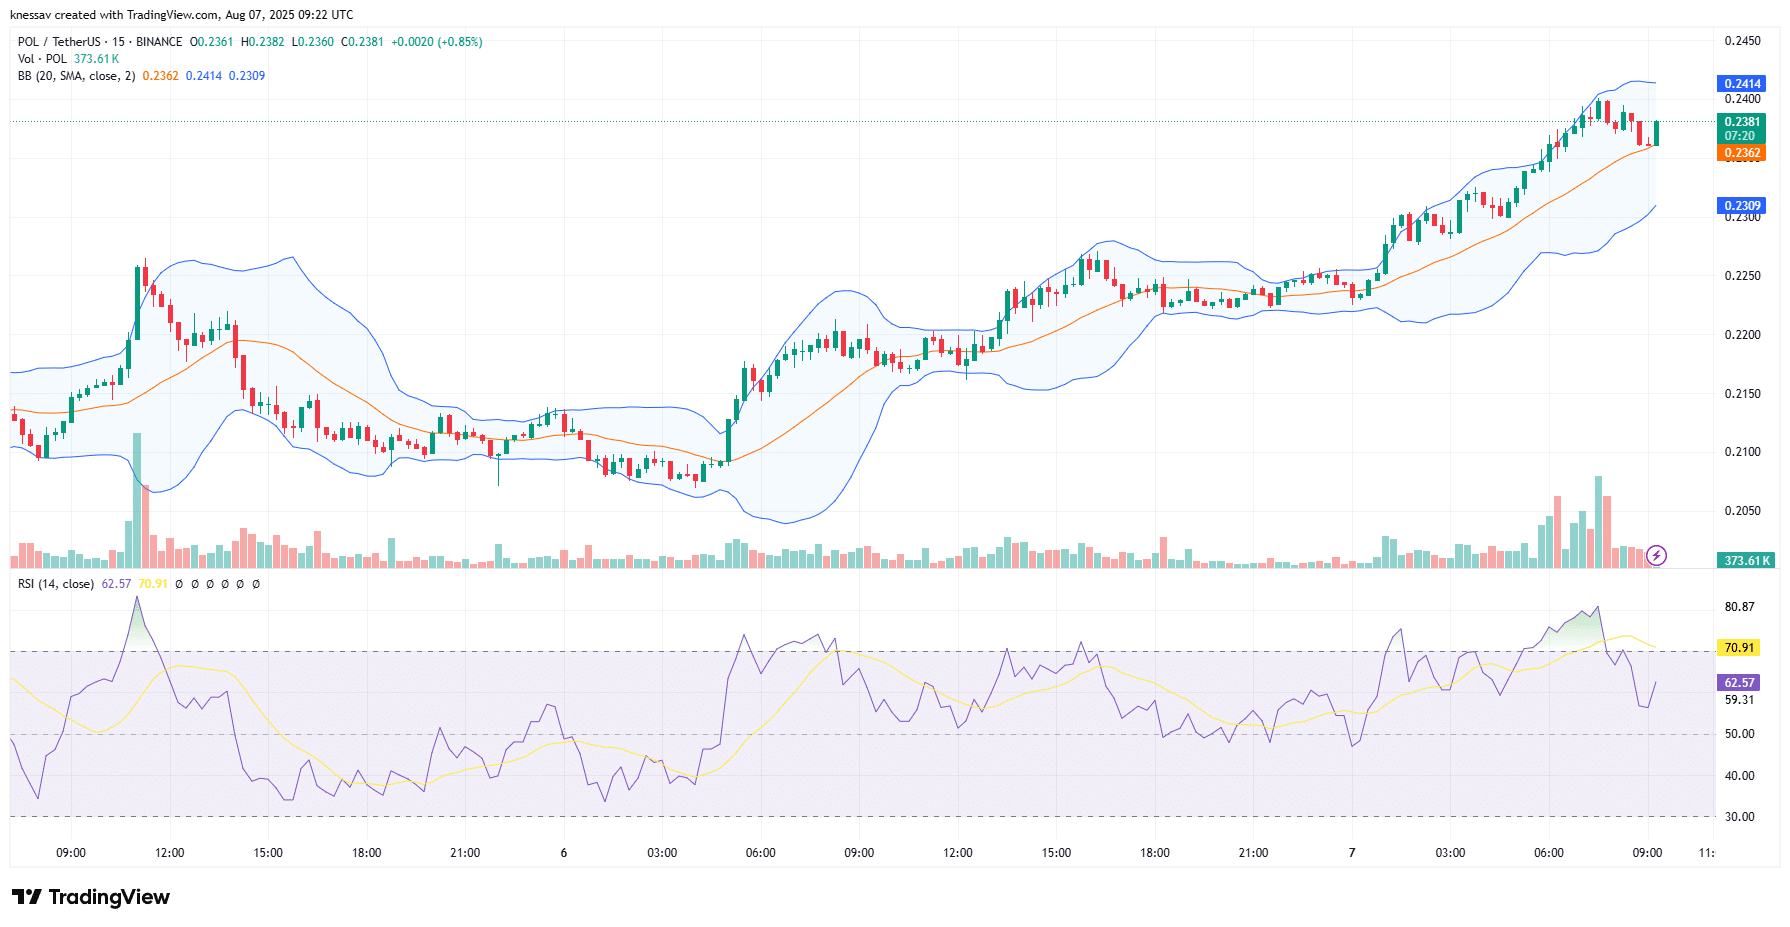Image resolution: width=1790 pixels, height=927 pixels.
Task: Select the POL / TetherUS symbol title
Action: 100,42
